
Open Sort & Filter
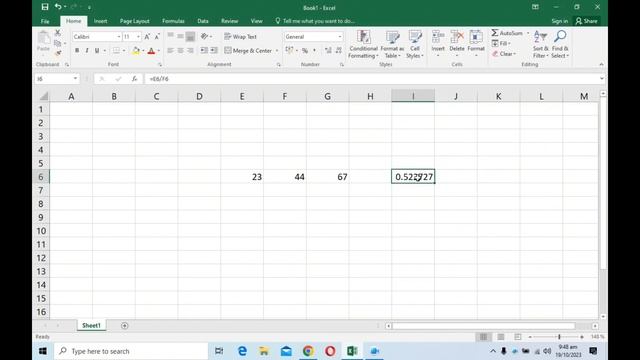click(540, 44)
